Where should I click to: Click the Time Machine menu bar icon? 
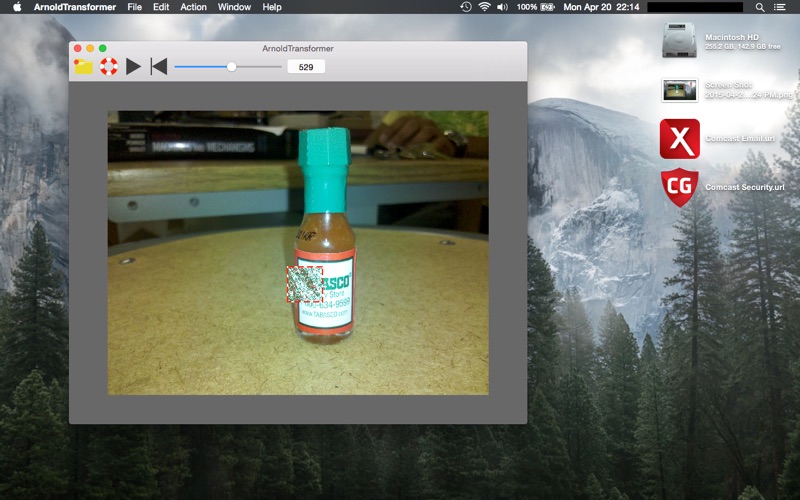click(x=465, y=7)
